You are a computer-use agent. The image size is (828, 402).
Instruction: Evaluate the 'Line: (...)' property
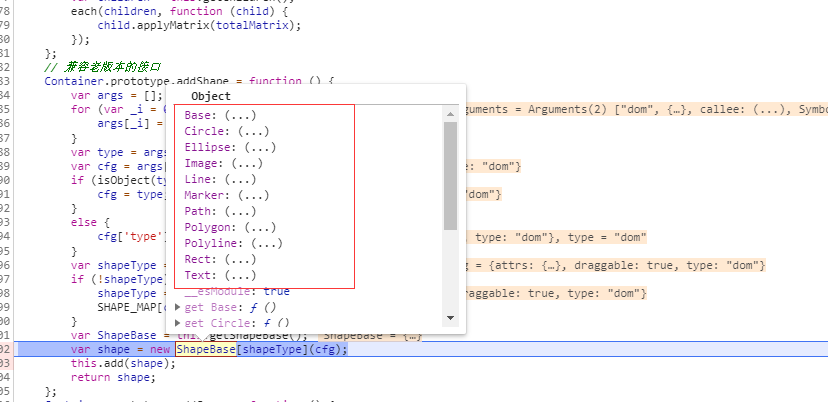(x=220, y=179)
